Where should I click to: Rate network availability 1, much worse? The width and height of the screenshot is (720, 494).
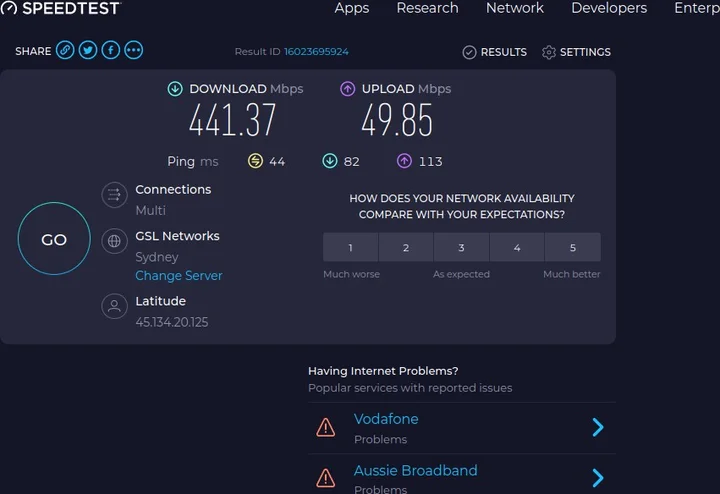(350, 247)
